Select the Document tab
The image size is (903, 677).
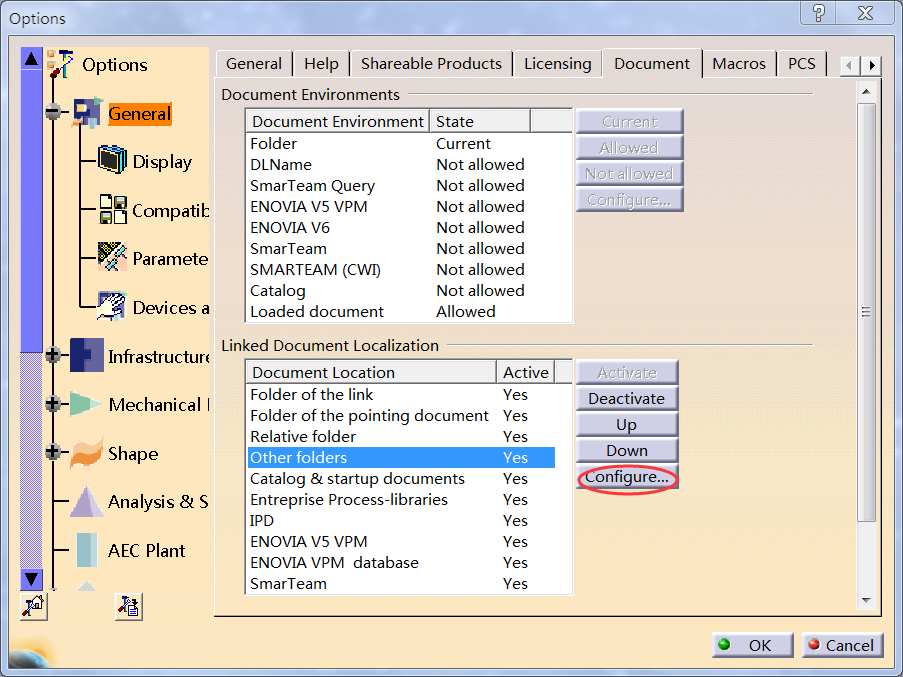[x=652, y=63]
